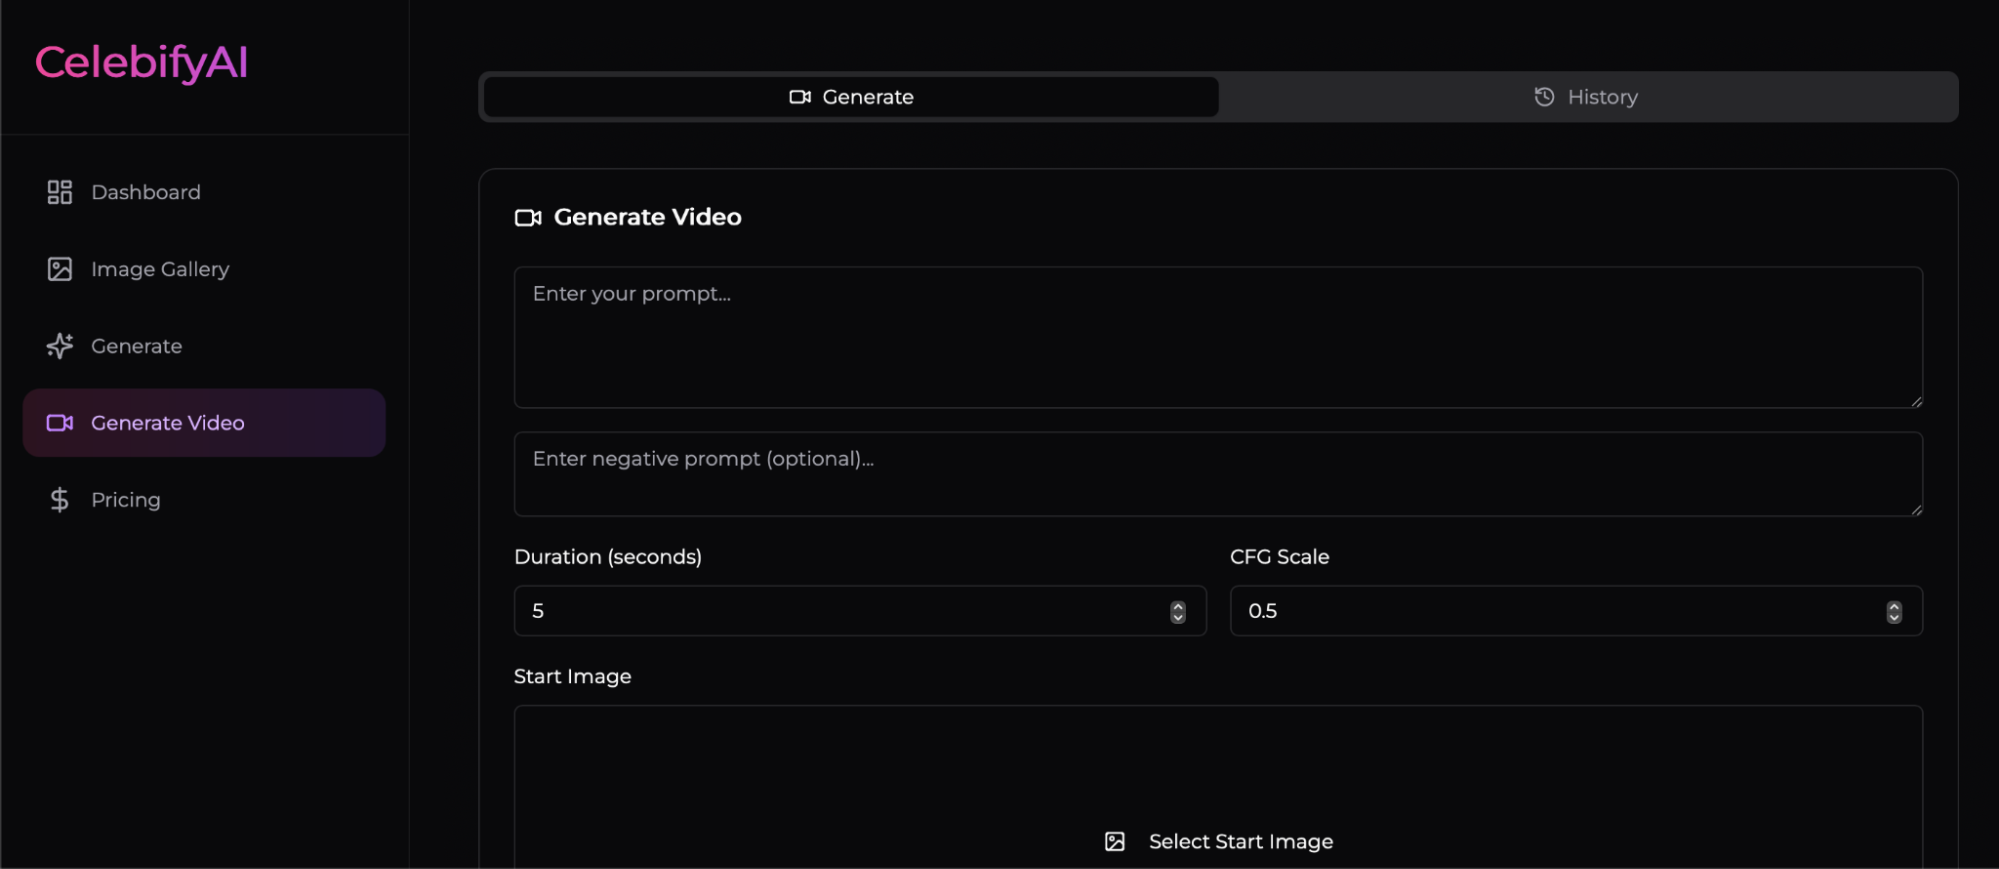
Task: Focus the negative prompt field
Action: (1218, 474)
